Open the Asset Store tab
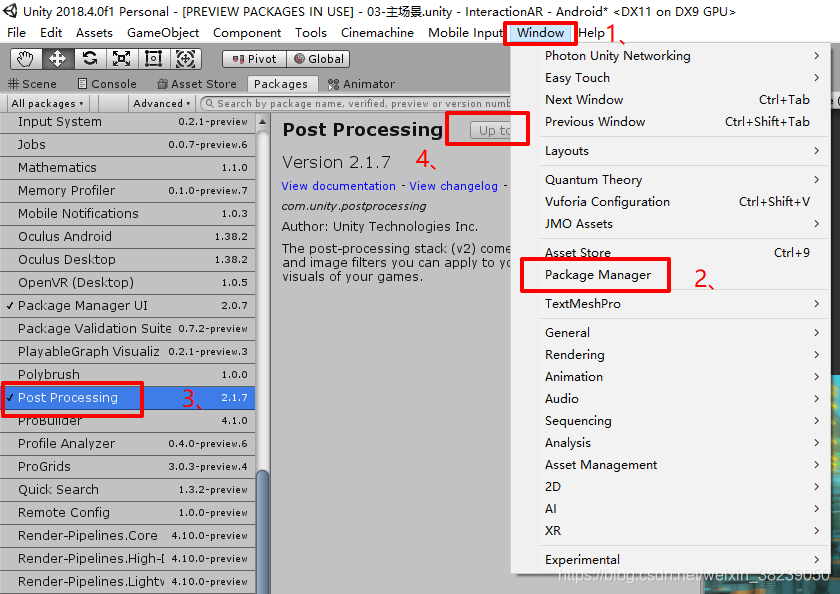This screenshot has width=840, height=594. pos(197,84)
